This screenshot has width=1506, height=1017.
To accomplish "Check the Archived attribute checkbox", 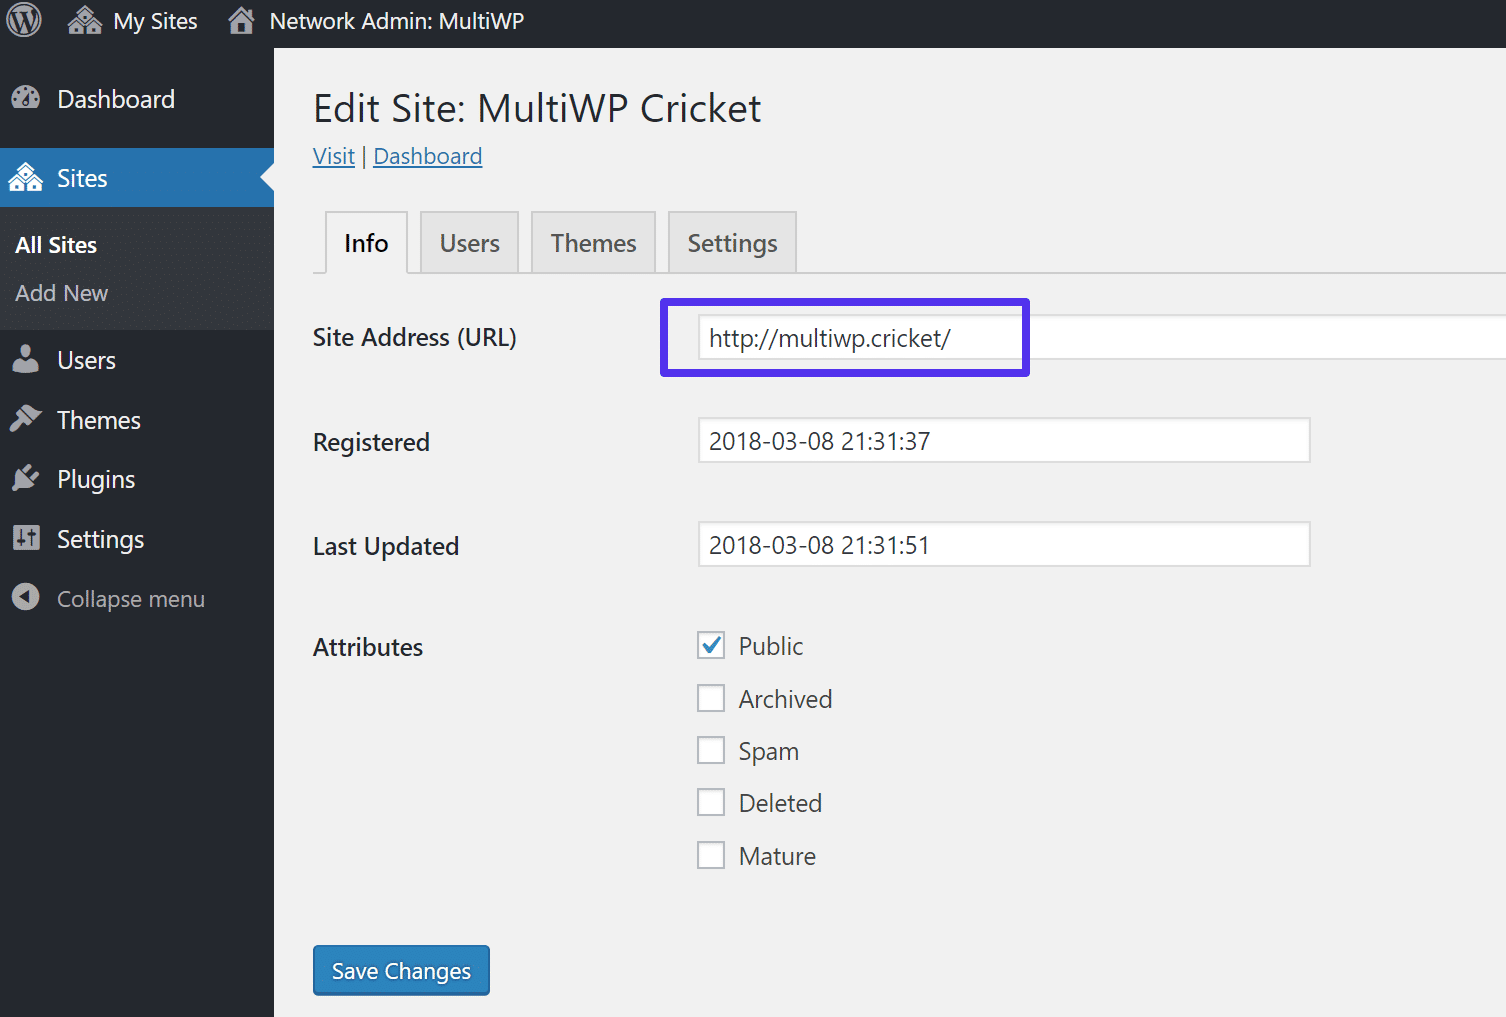I will point(711,698).
